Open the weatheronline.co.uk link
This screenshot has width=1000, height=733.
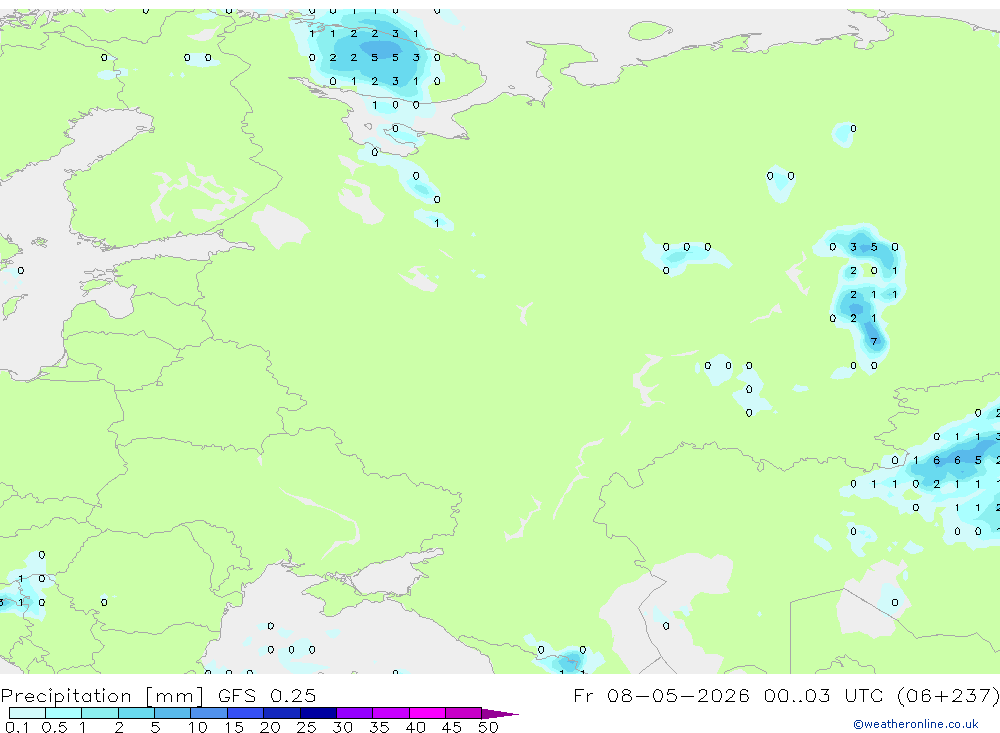916,724
